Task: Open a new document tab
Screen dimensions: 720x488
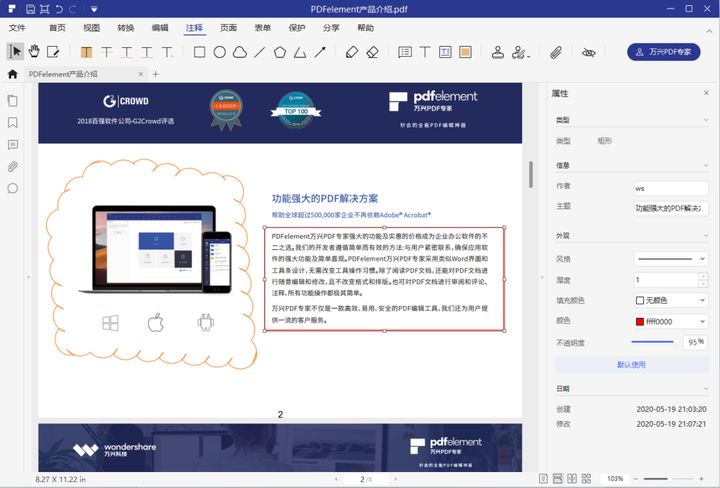Action: pos(156,74)
